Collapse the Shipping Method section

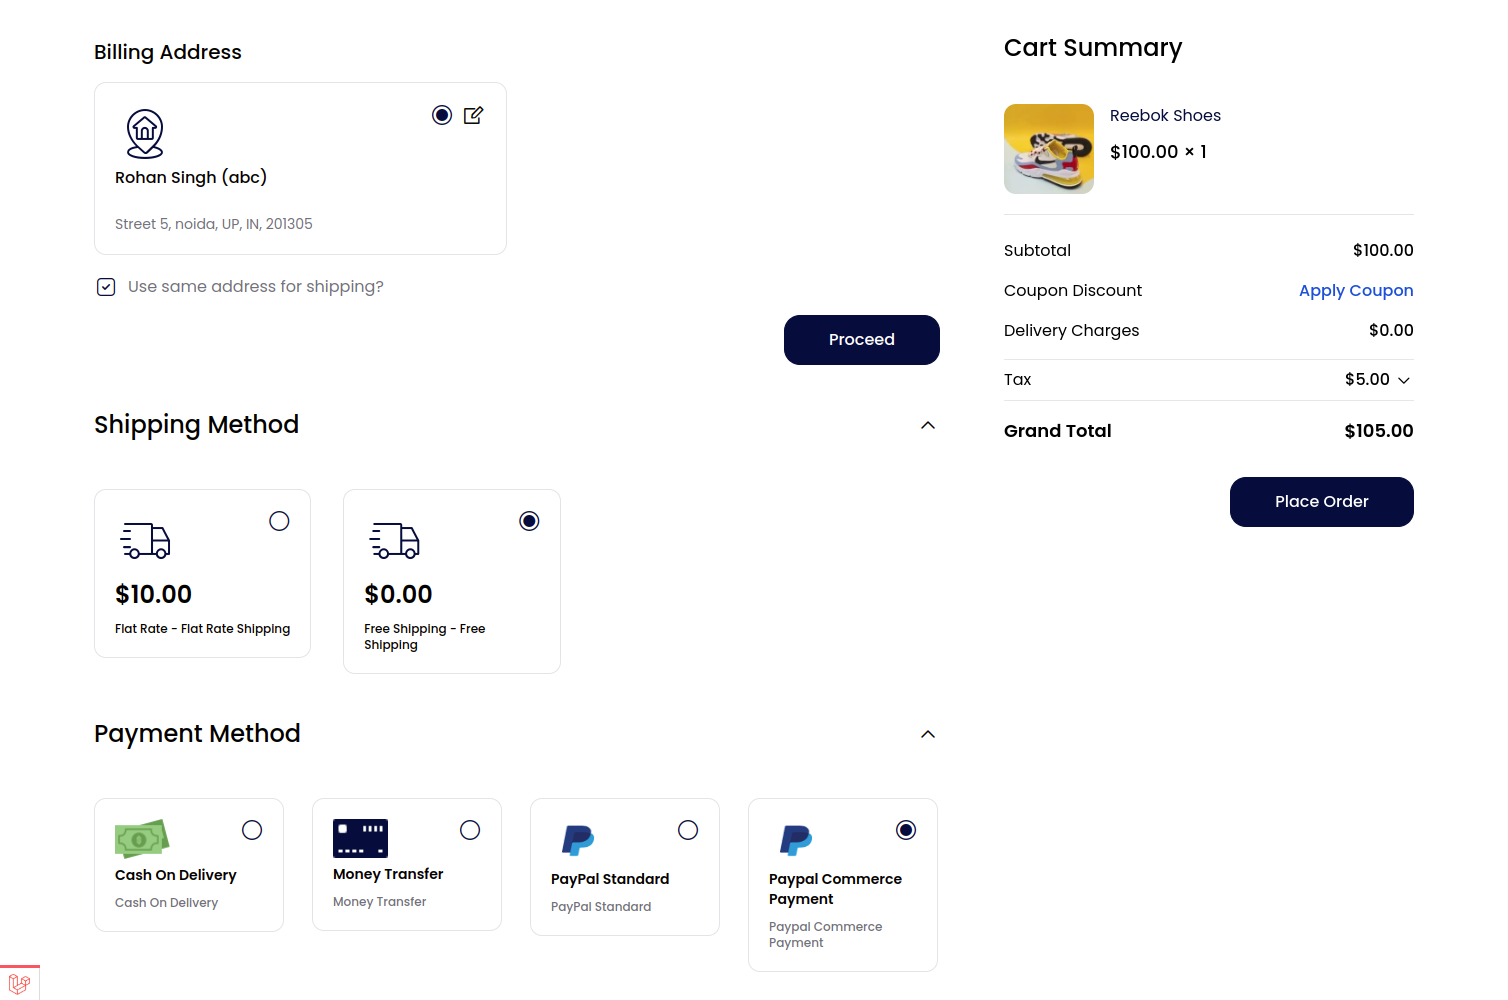[x=928, y=425]
